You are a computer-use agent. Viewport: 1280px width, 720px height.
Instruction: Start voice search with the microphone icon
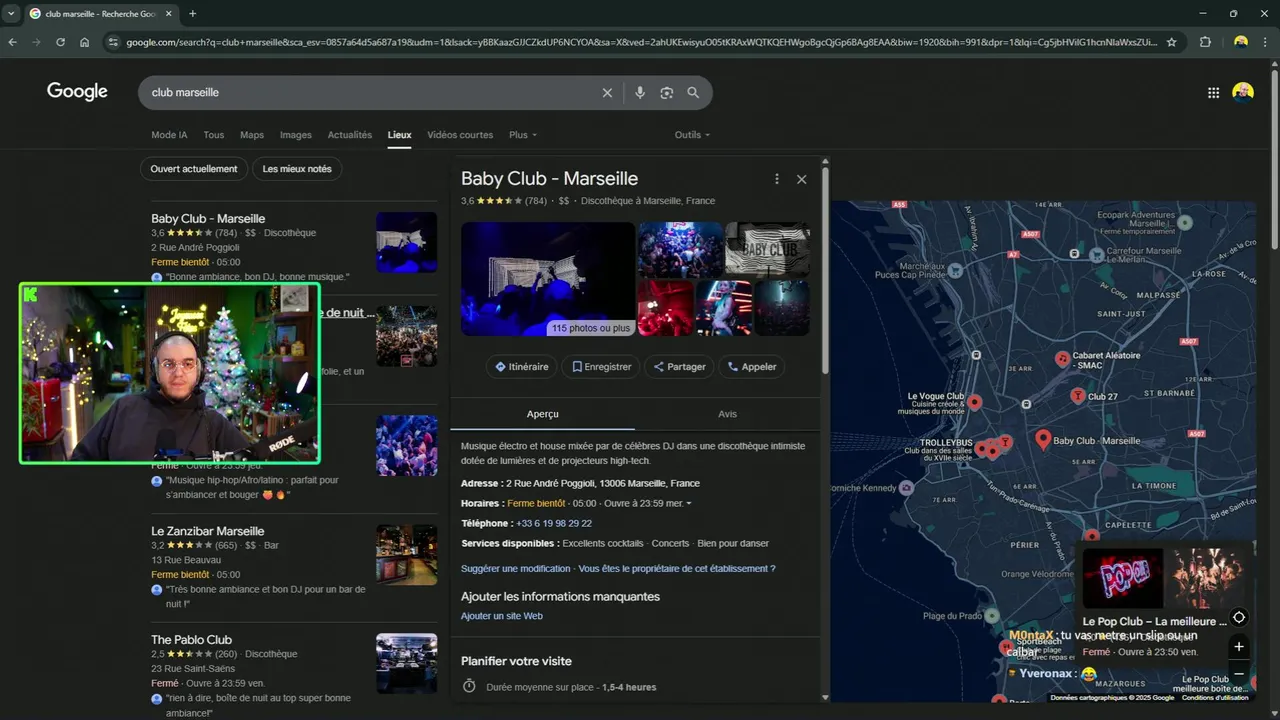pyautogui.click(x=640, y=93)
